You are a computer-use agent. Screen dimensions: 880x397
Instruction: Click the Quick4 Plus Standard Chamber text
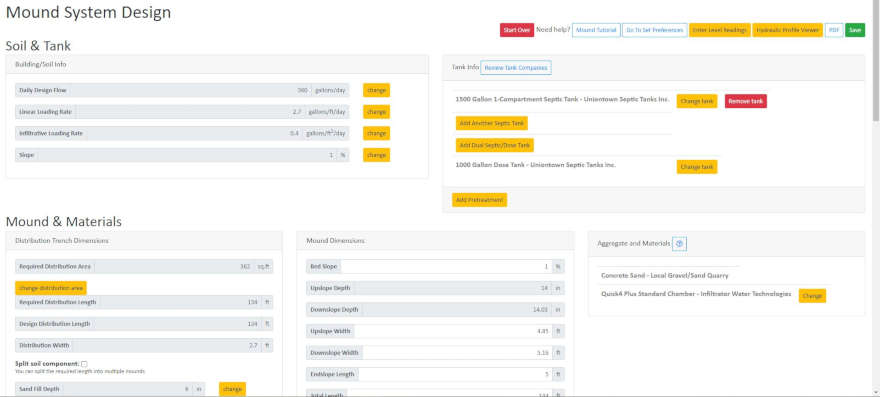tap(696, 294)
